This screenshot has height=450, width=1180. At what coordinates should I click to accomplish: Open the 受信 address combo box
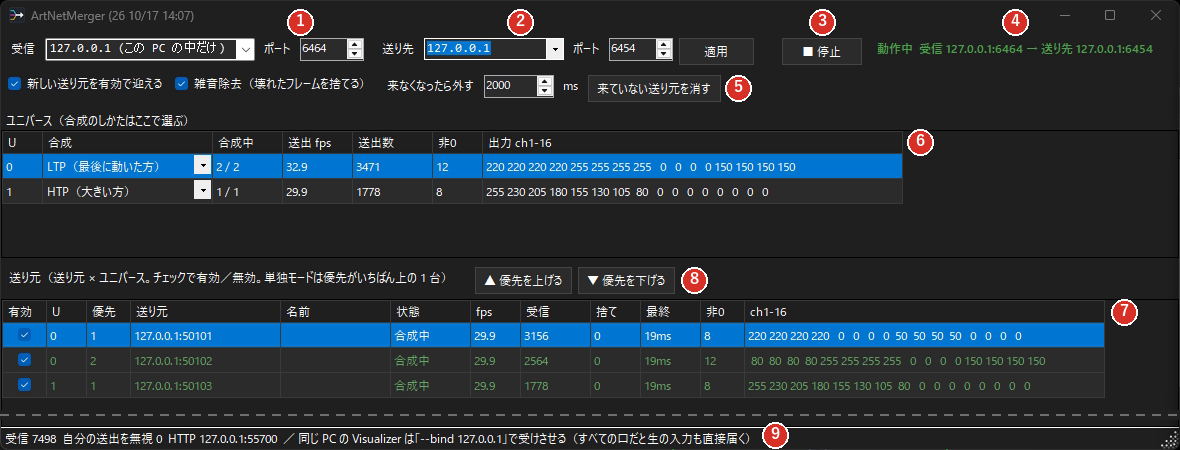coord(151,49)
